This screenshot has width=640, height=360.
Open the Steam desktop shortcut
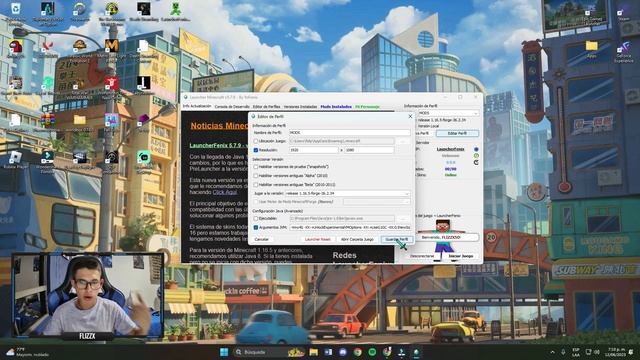624,10
